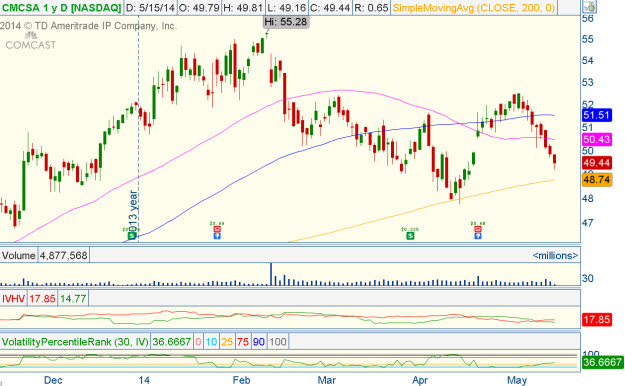Click the 54 price axis label
The image size is (625, 386).
[x=588, y=61]
